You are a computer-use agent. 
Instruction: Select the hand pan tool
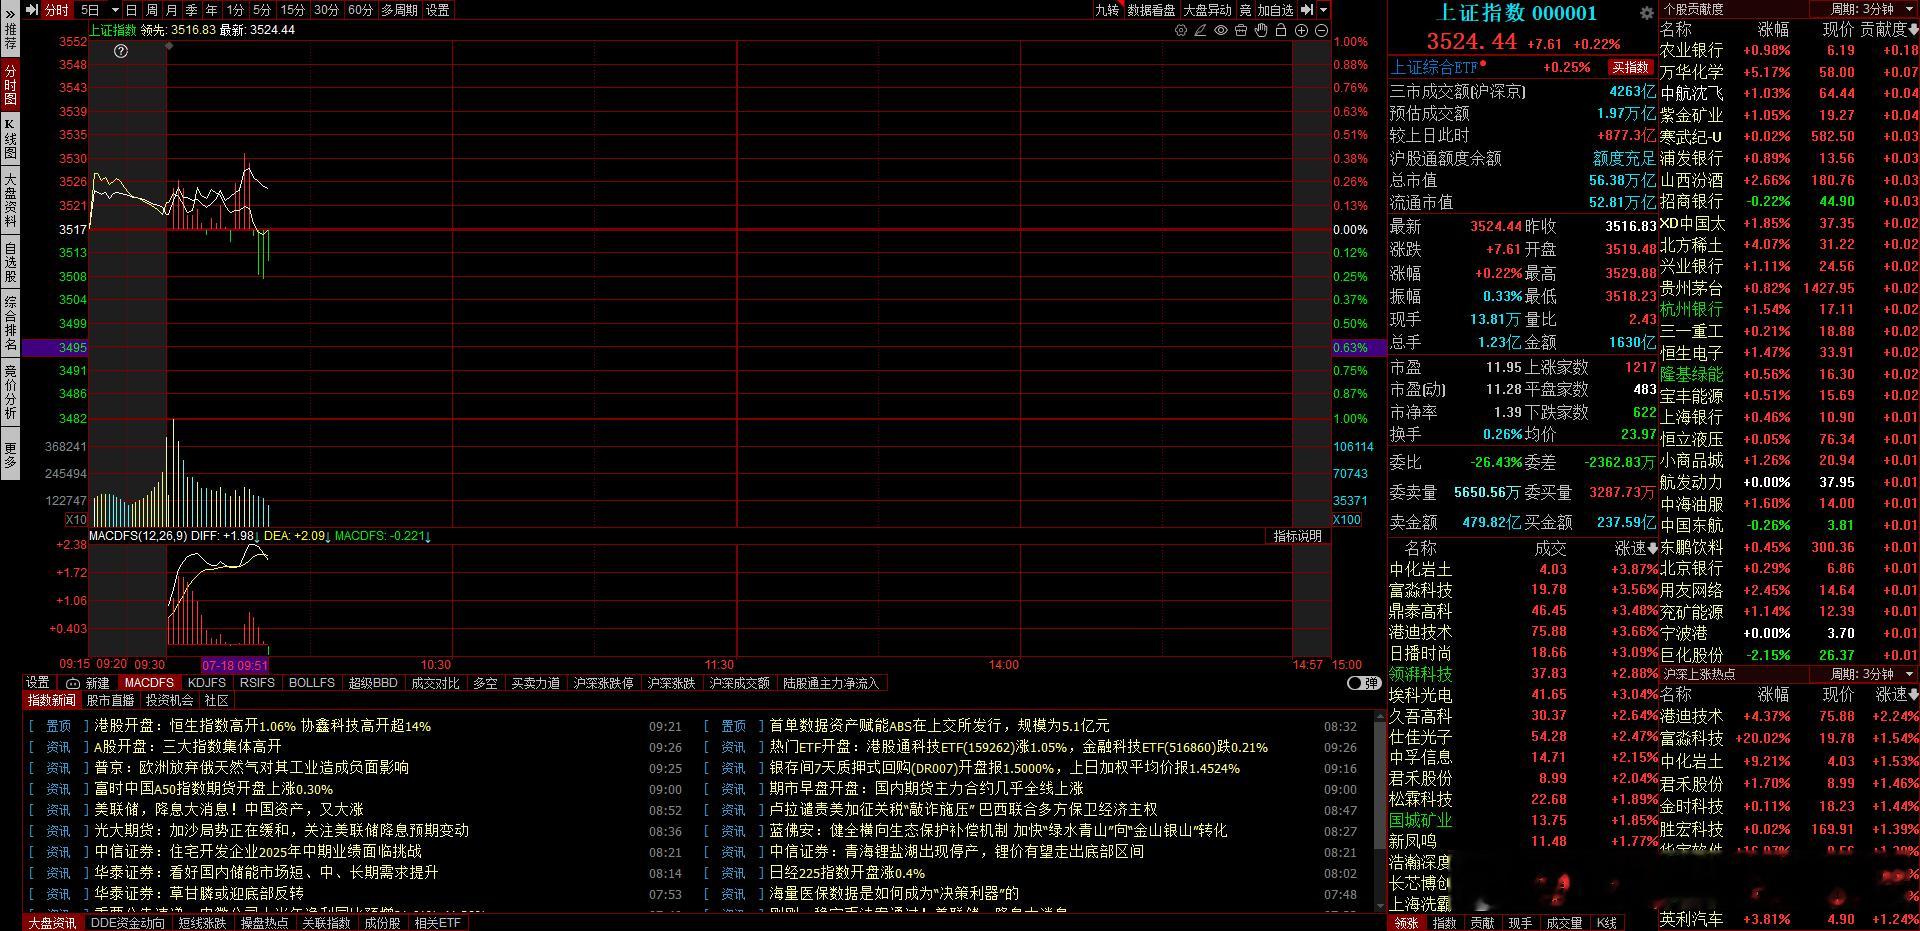(x=1261, y=31)
